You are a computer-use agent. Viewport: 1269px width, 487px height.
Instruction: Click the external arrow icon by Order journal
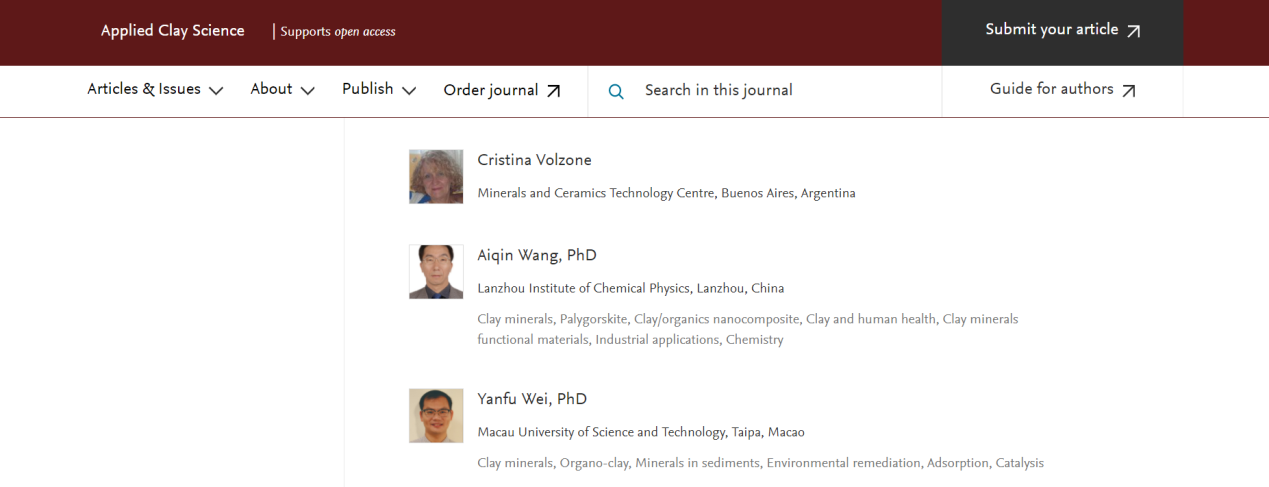(x=553, y=91)
